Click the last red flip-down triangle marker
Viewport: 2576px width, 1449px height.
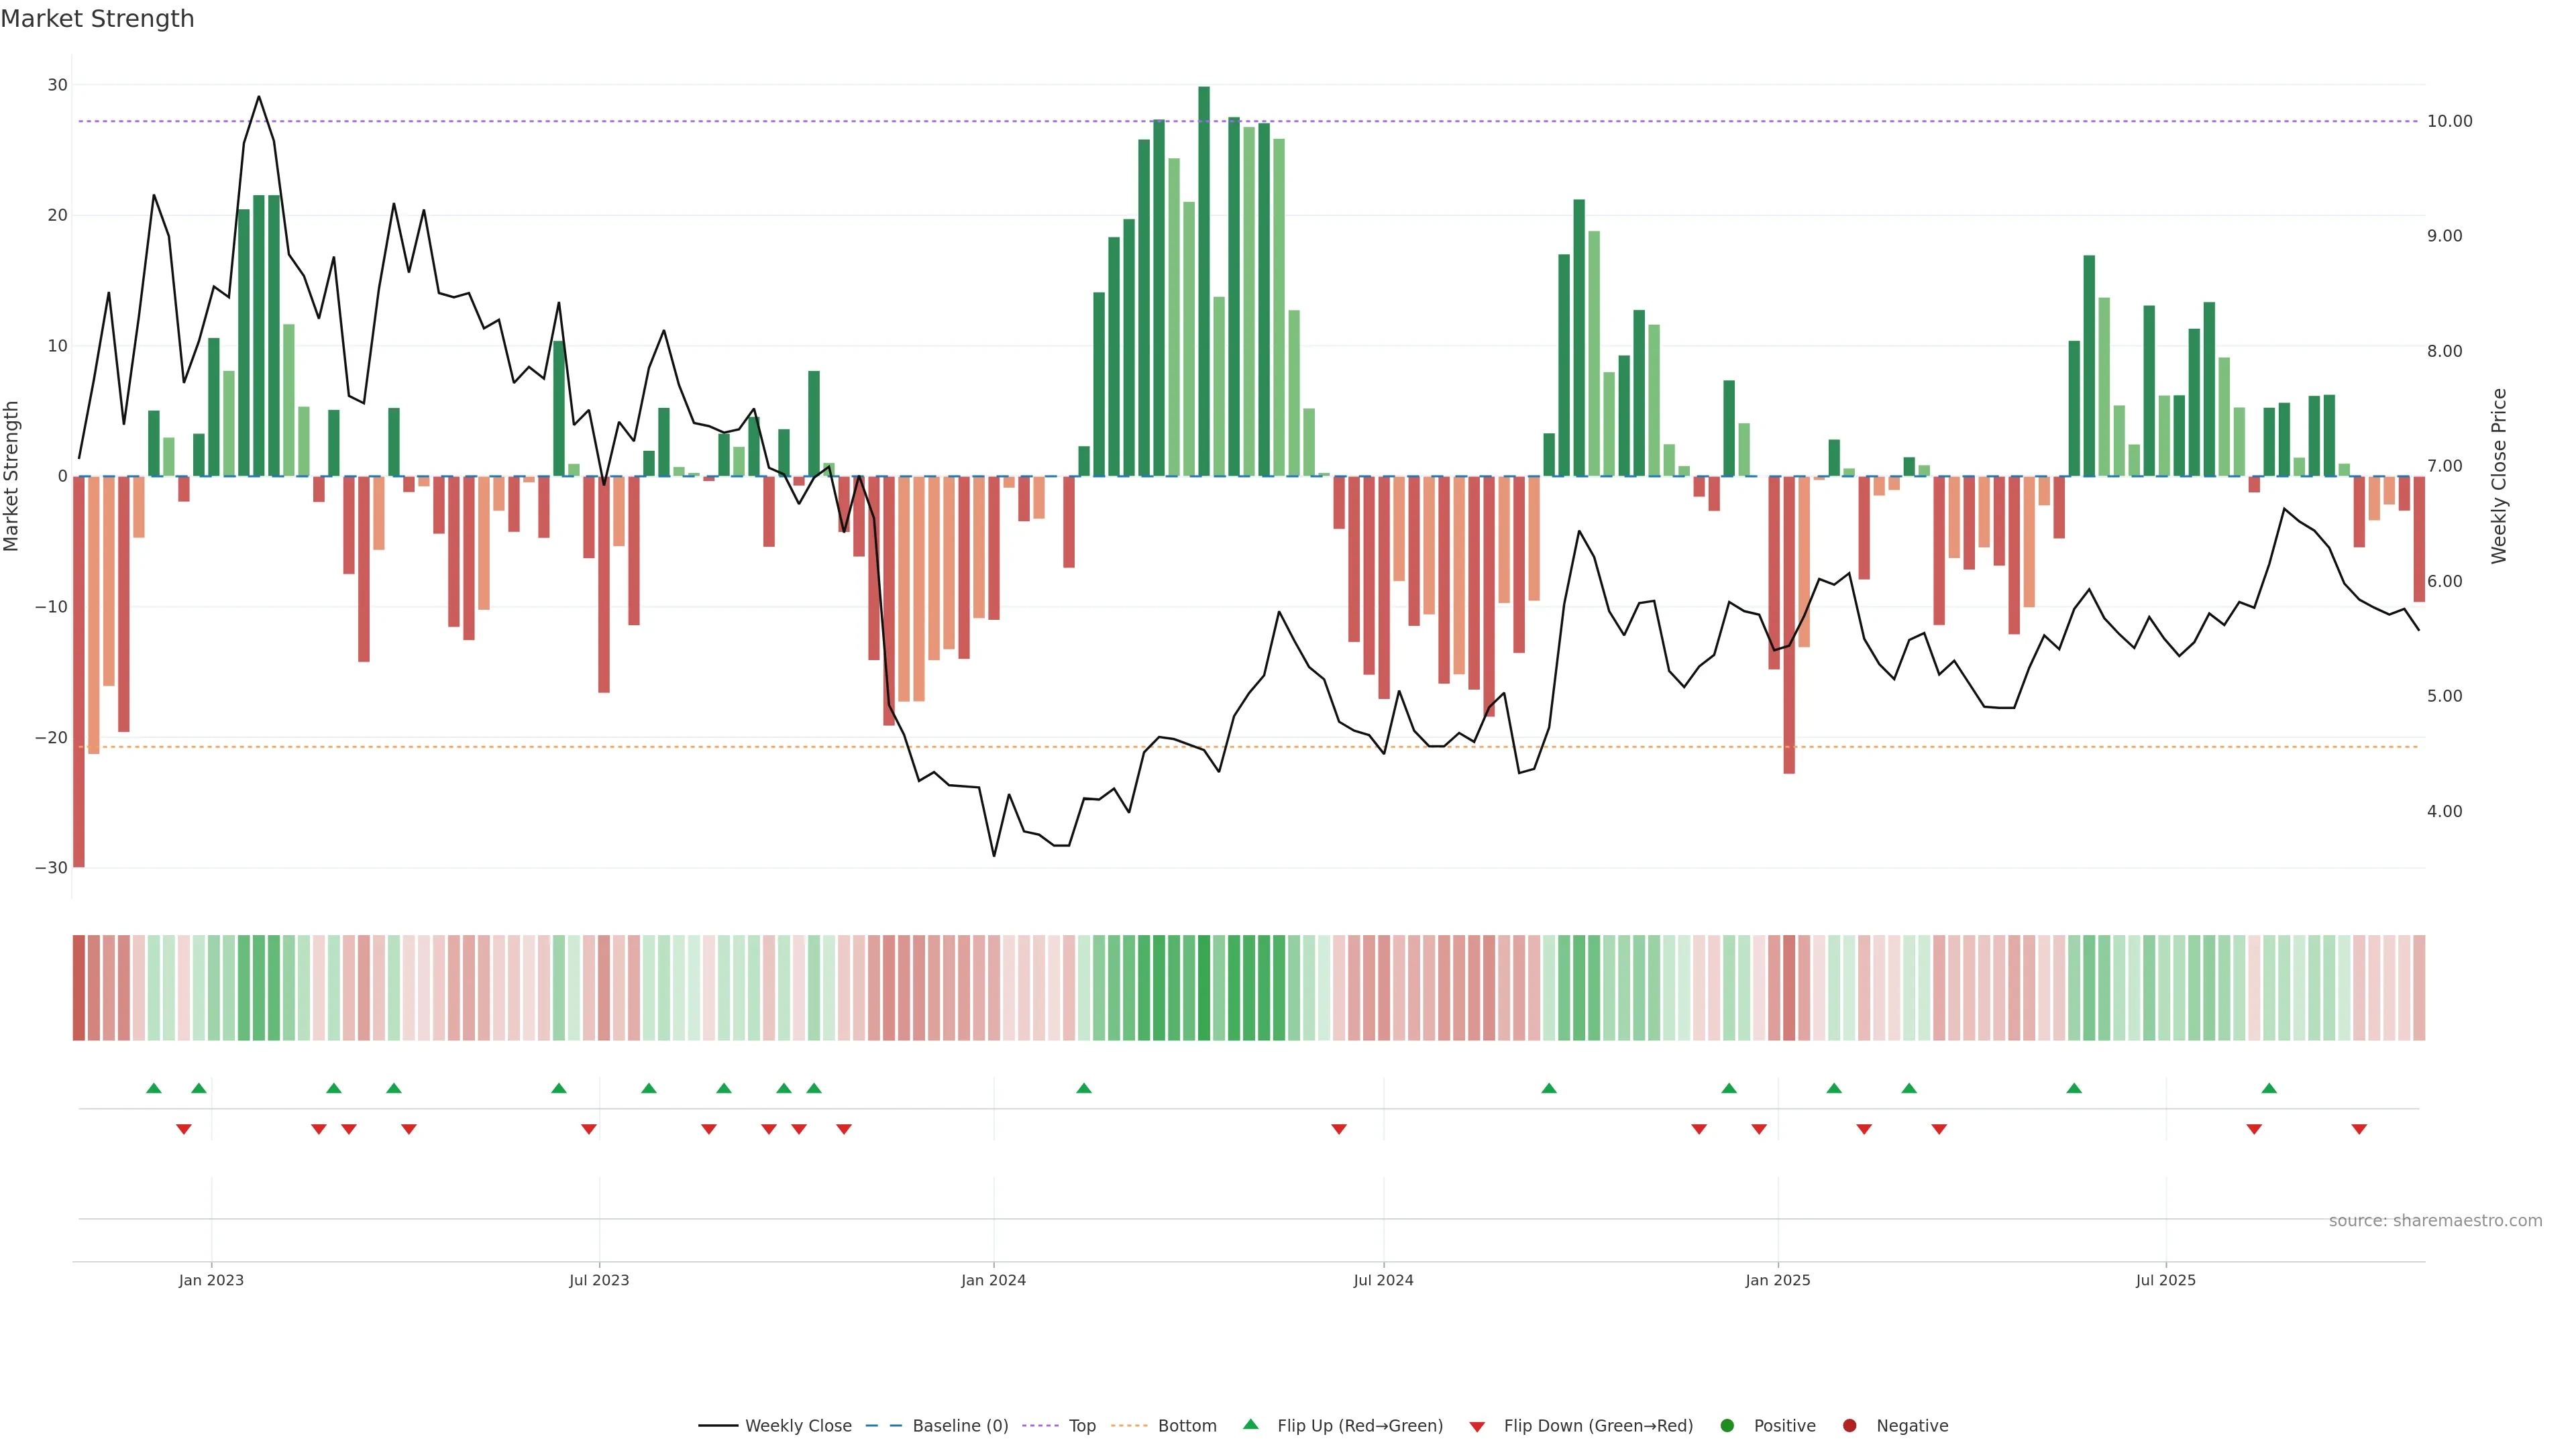click(x=2359, y=1129)
